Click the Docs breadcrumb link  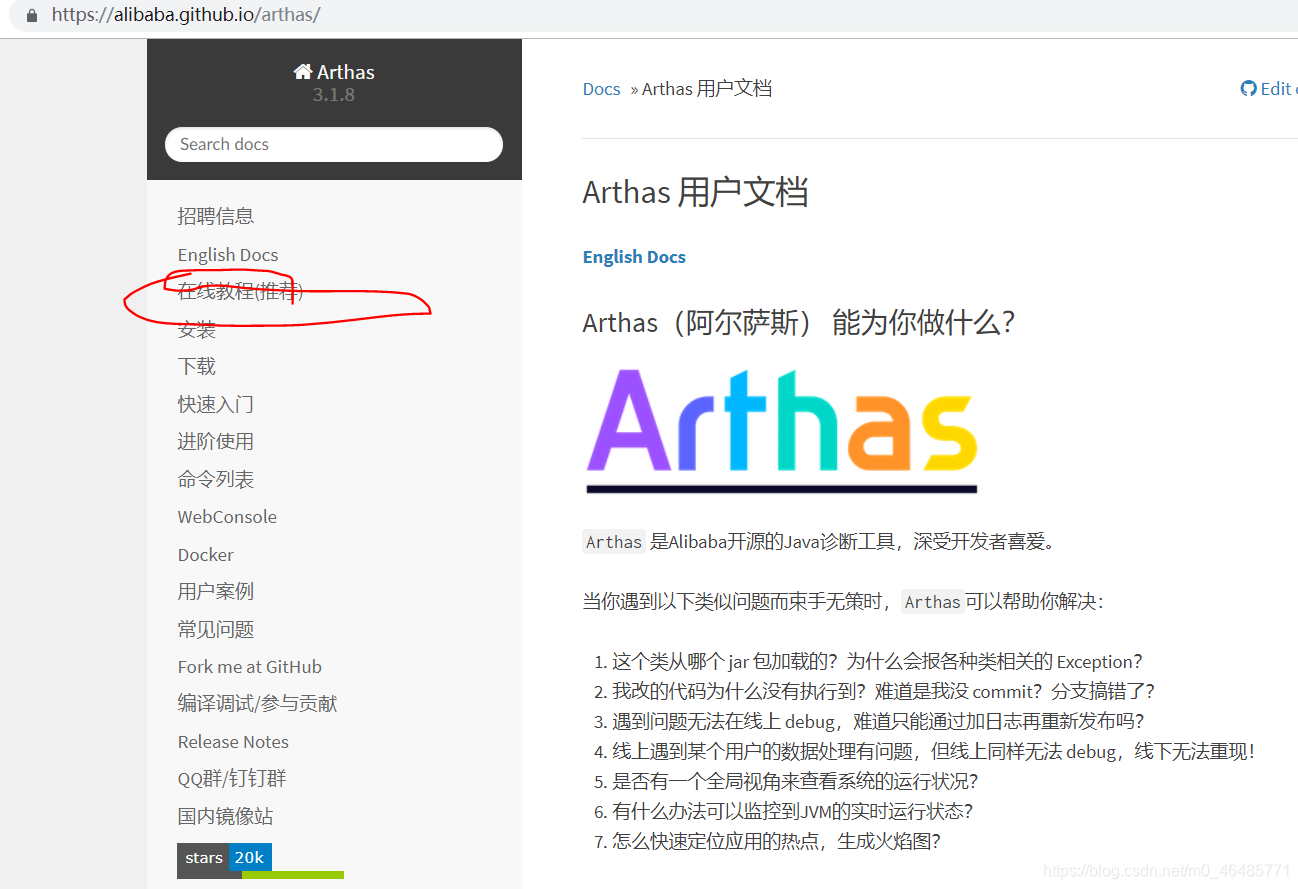[602, 89]
